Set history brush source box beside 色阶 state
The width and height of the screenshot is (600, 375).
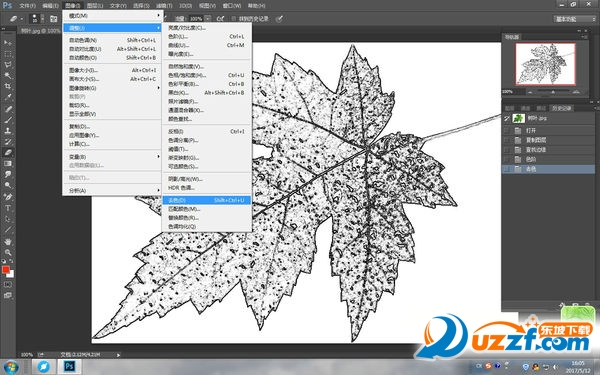(507, 159)
